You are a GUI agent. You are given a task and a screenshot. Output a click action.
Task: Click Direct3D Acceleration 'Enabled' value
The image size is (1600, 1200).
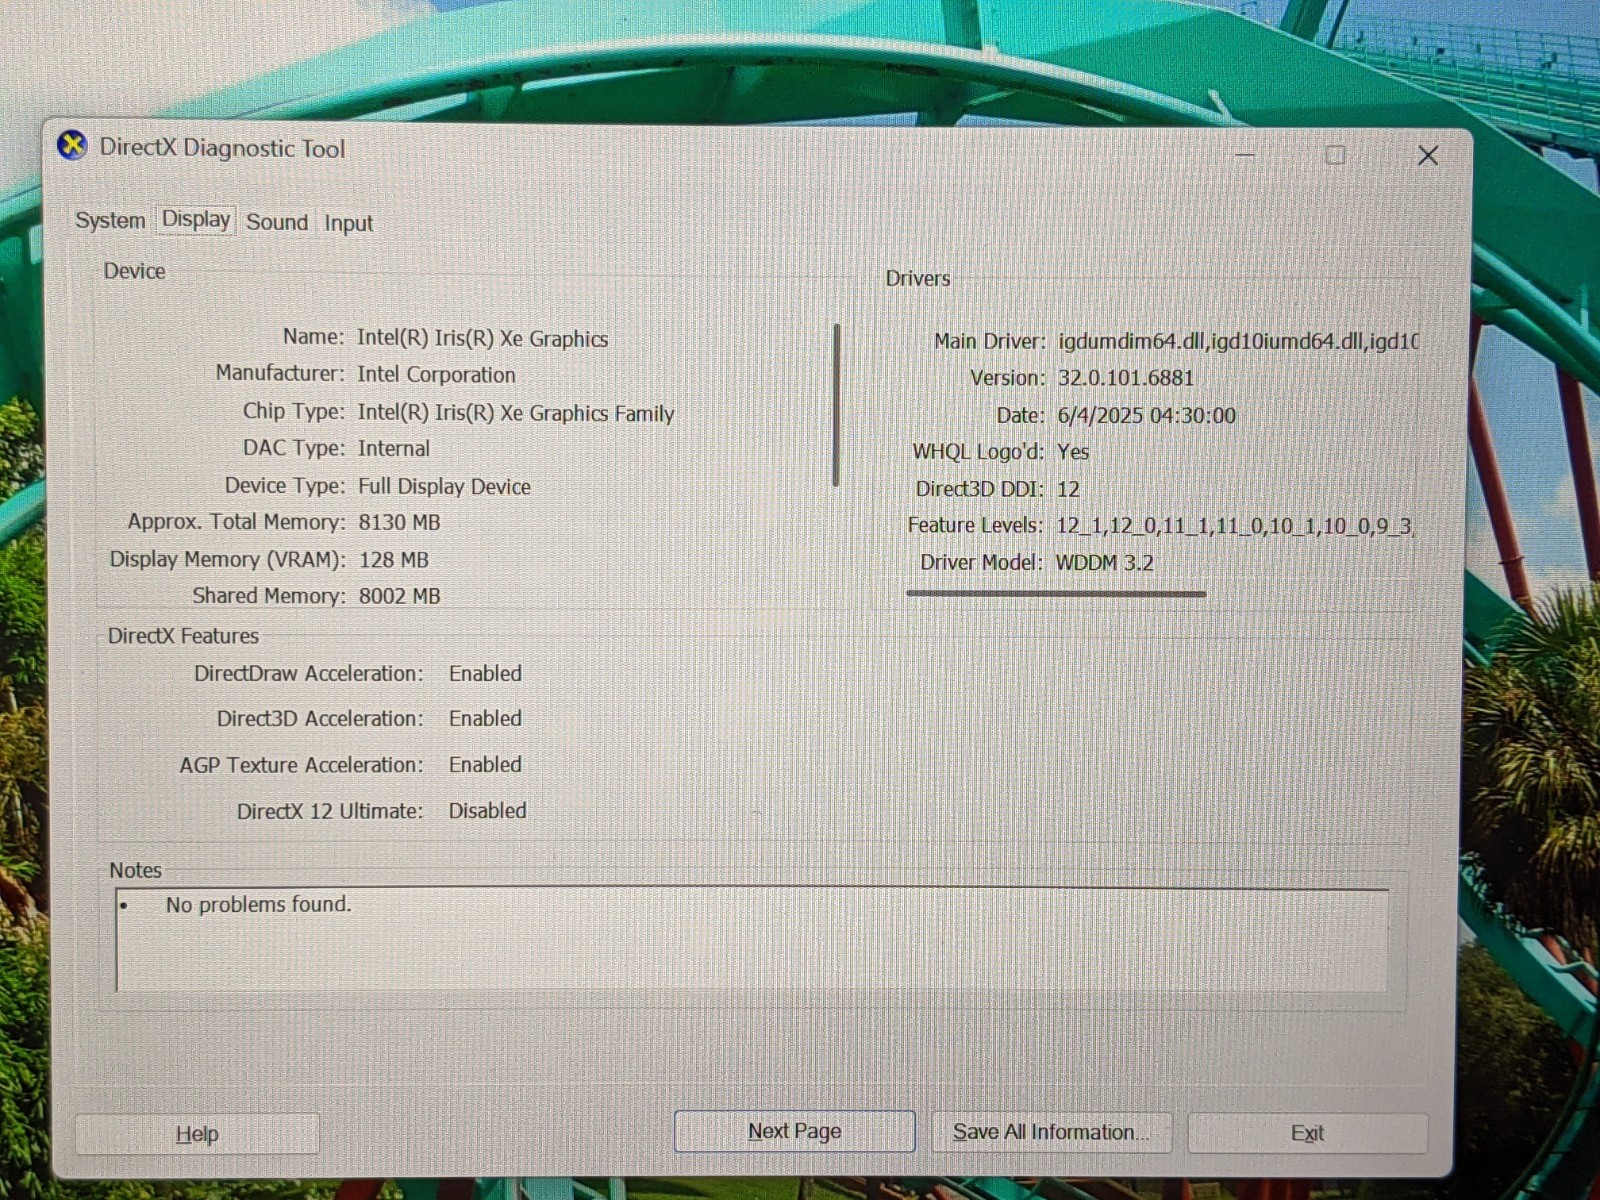485,719
